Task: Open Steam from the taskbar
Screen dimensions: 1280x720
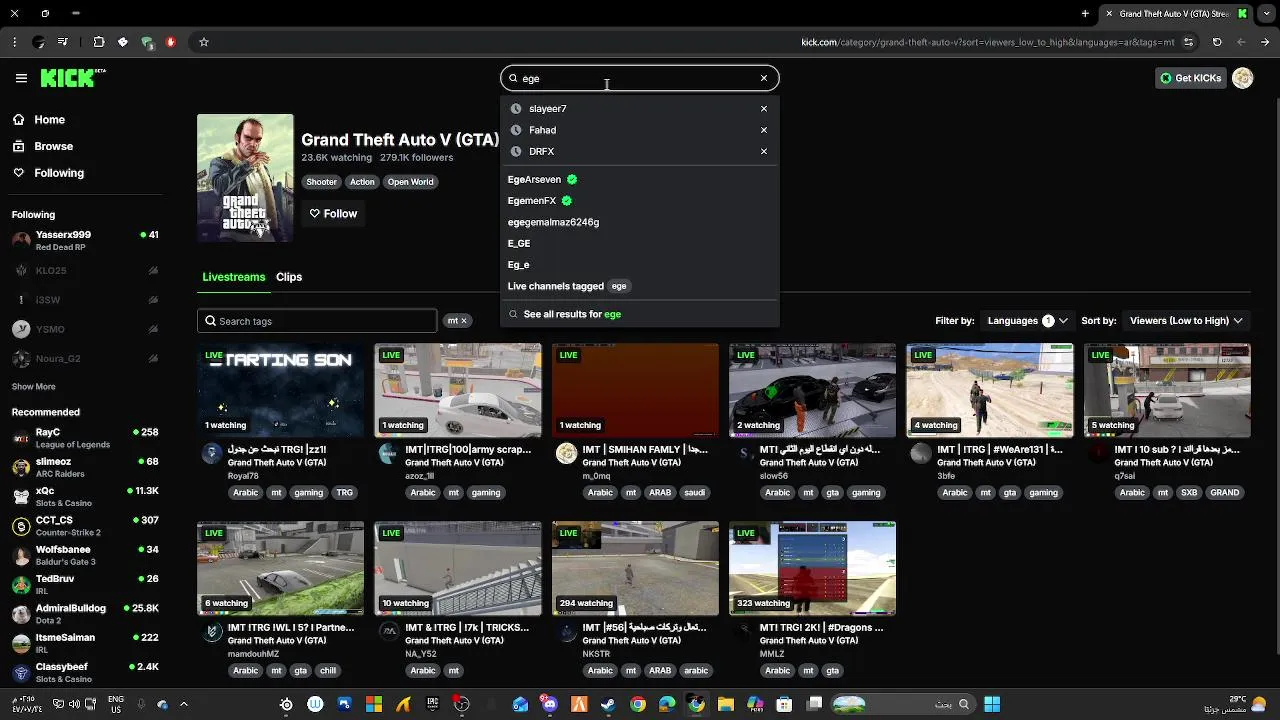Action: 608,704
